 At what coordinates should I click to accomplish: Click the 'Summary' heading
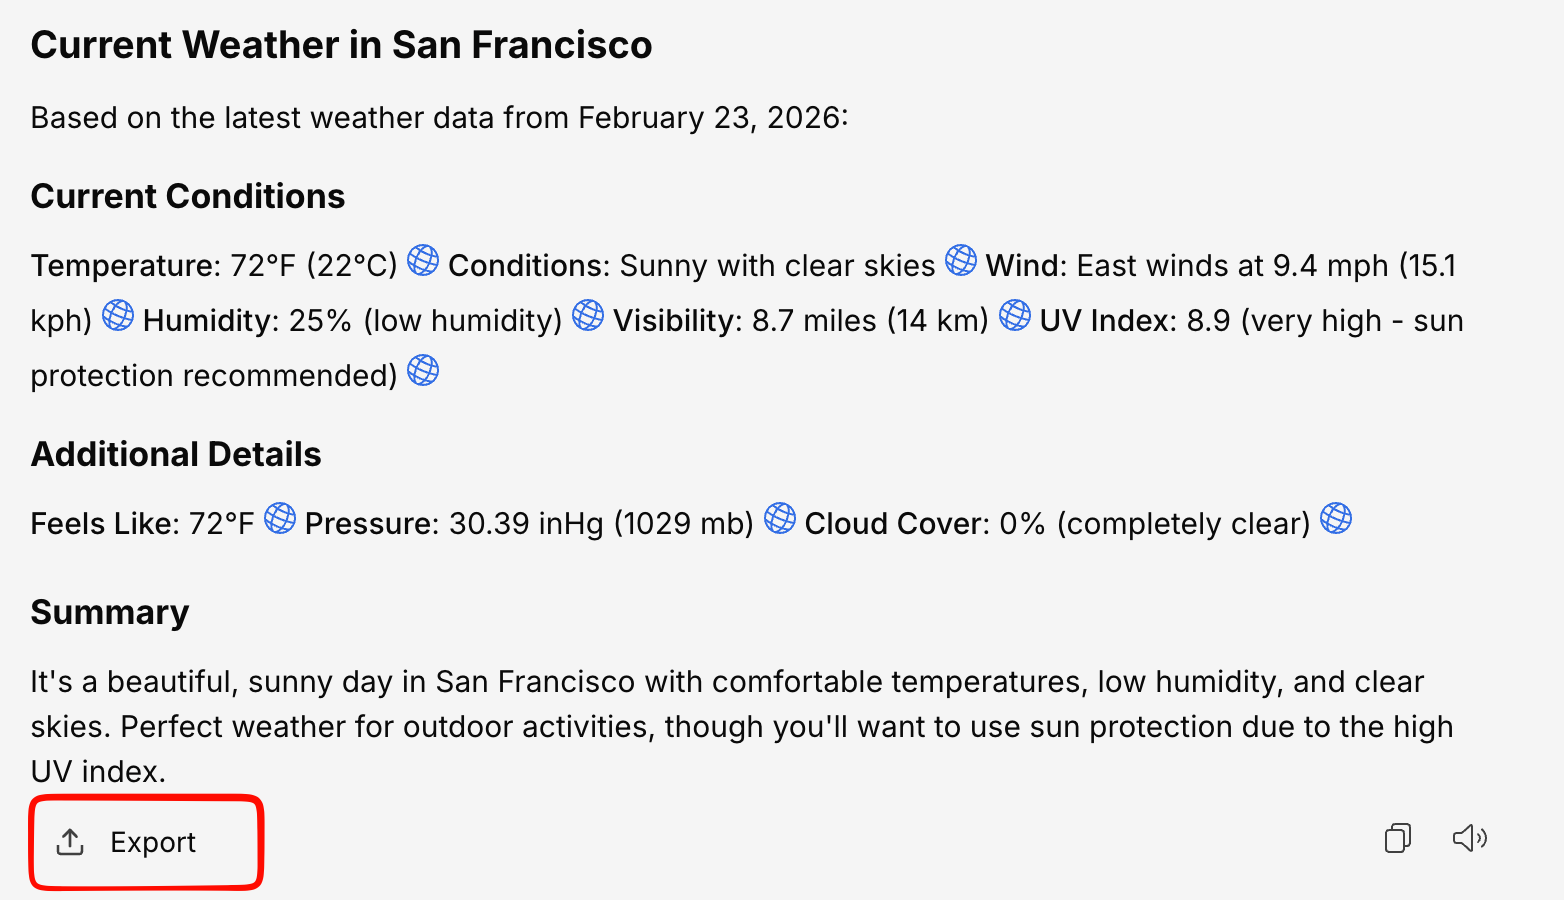[x=110, y=612]
